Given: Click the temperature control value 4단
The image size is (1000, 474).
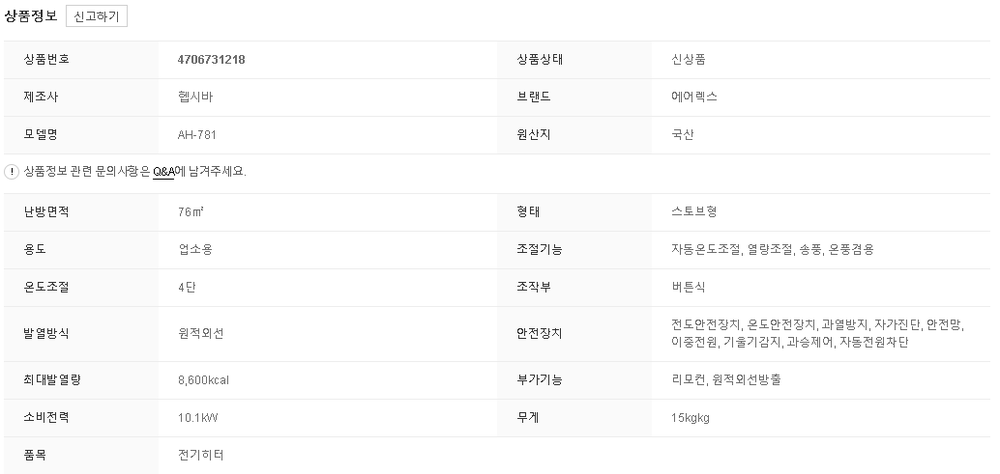Looking at the screenshot, I should (187, 287).
